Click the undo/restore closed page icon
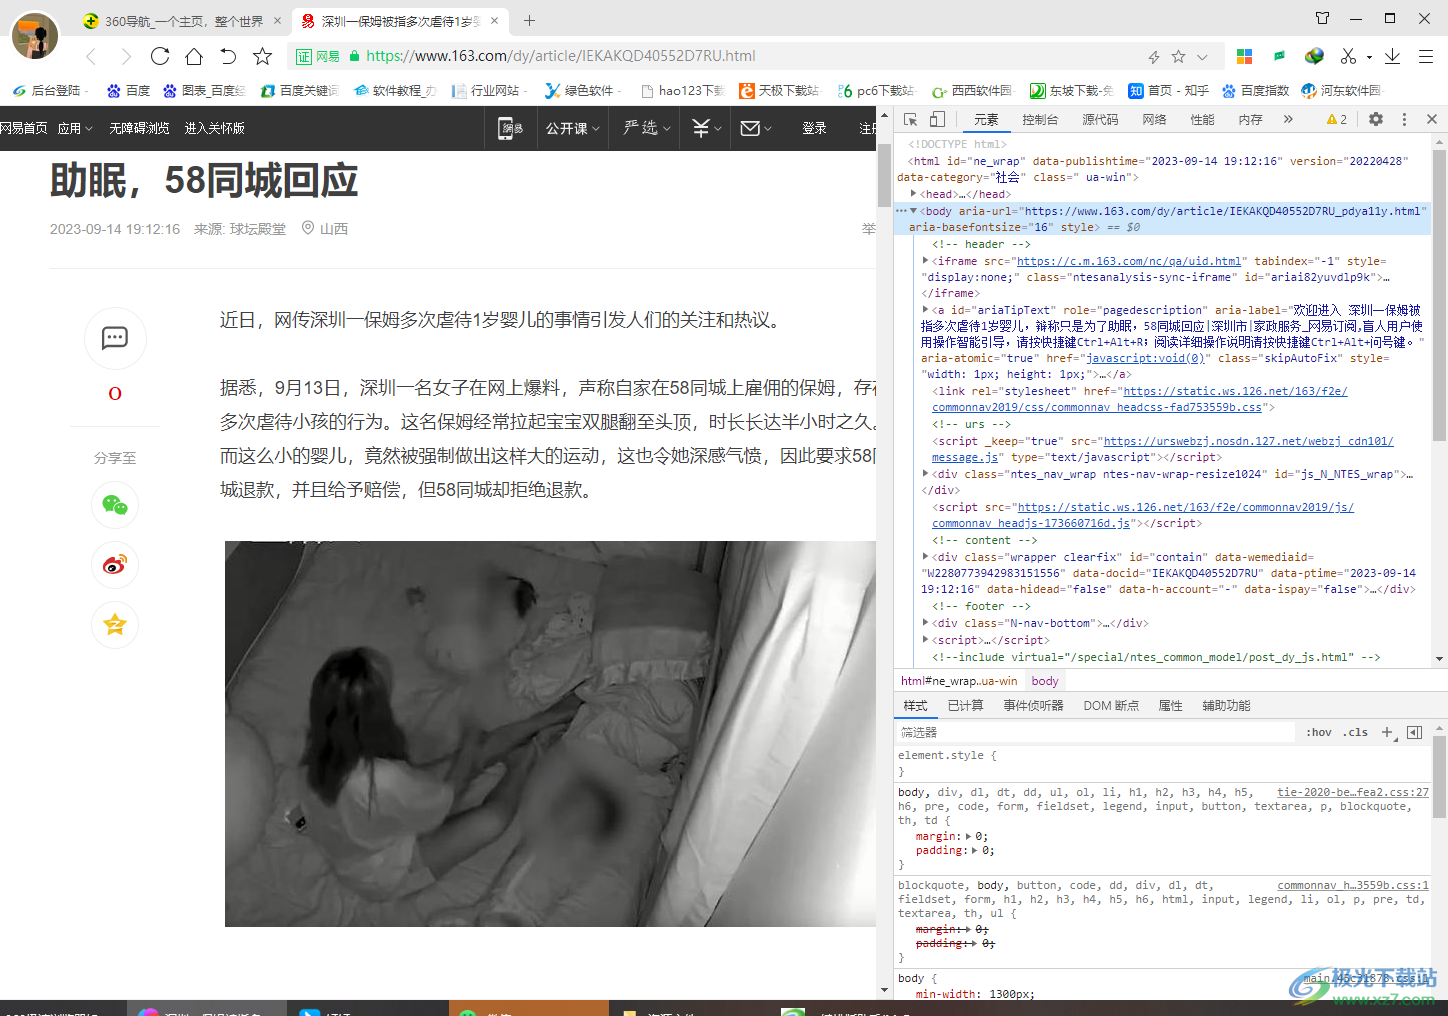 228,56
